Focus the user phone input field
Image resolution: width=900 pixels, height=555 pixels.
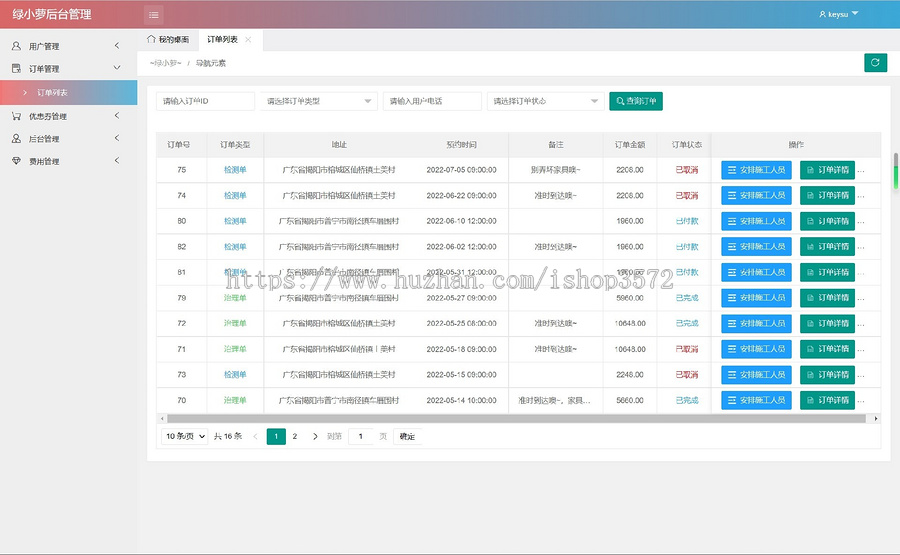coord(432,101)
